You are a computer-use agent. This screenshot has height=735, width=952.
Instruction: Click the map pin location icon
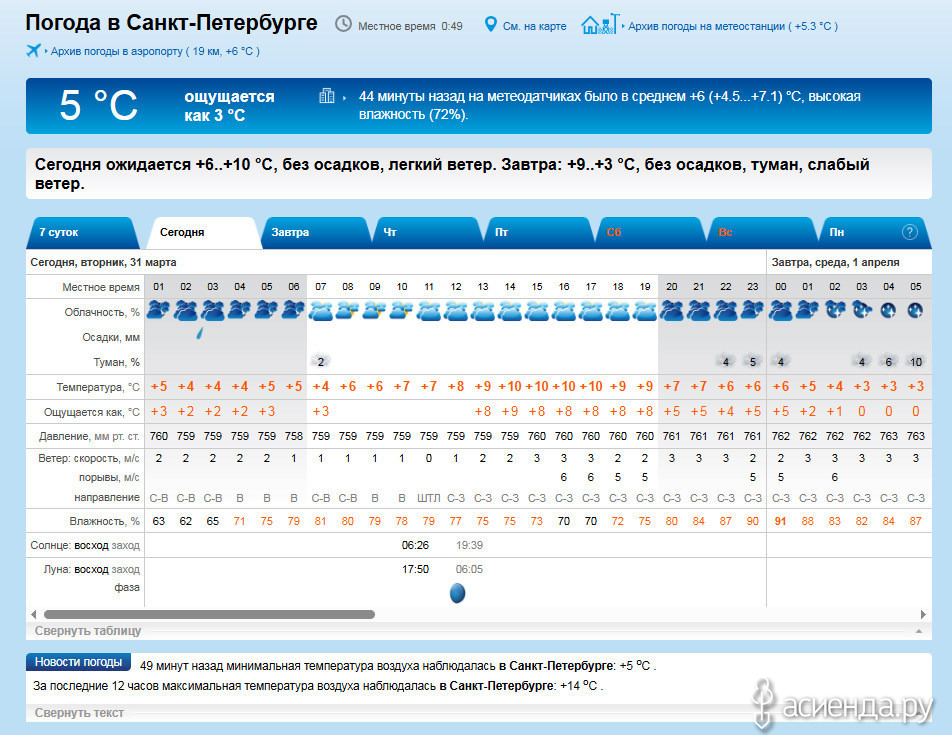490,24
